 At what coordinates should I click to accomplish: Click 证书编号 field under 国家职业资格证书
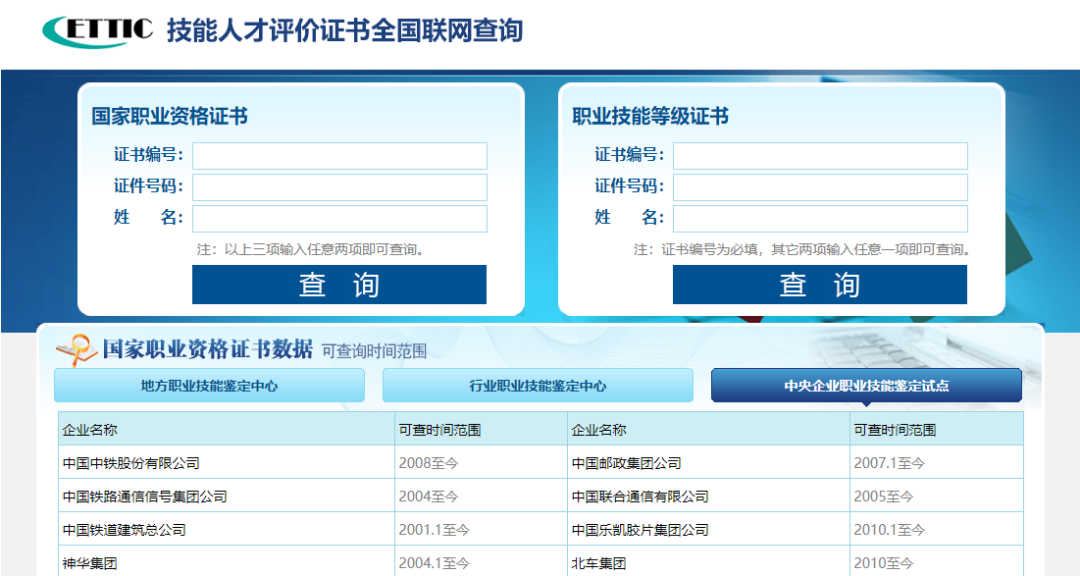tap(340, 156)
